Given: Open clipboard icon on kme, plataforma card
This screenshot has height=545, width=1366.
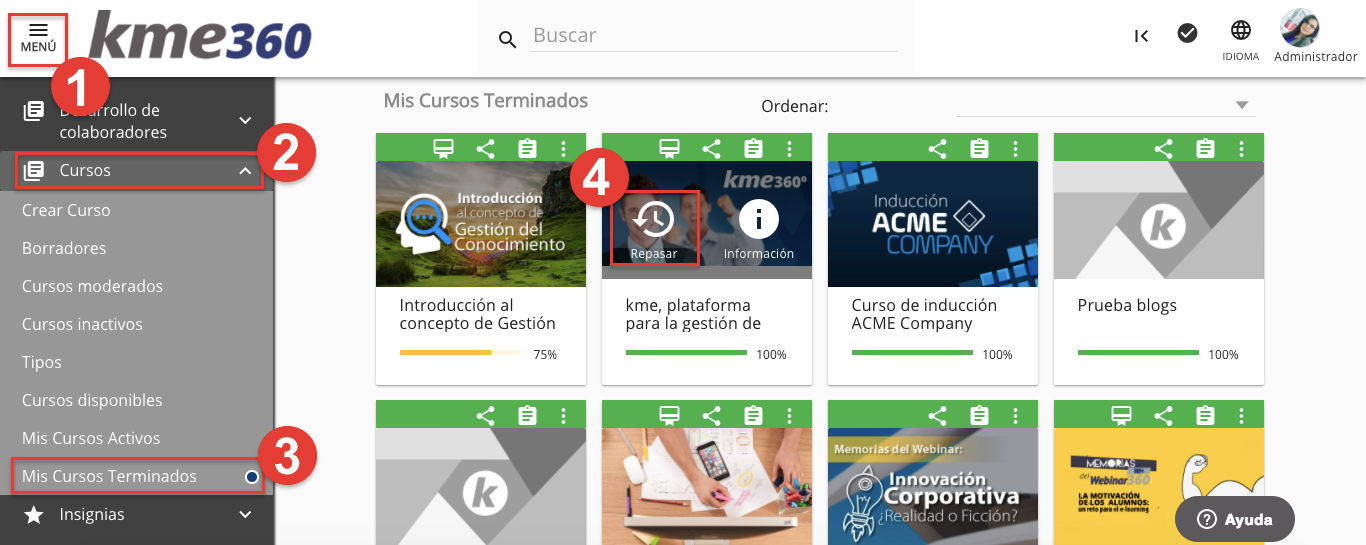Looking at the screenshot, I should pyautogui.click(x=753, y=149).
